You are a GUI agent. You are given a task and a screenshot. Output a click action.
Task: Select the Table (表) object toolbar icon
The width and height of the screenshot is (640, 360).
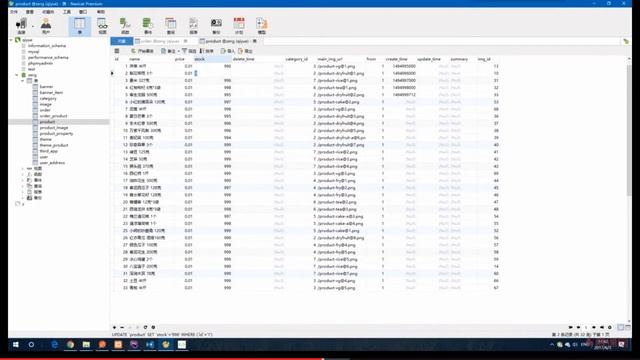[80, 26]
